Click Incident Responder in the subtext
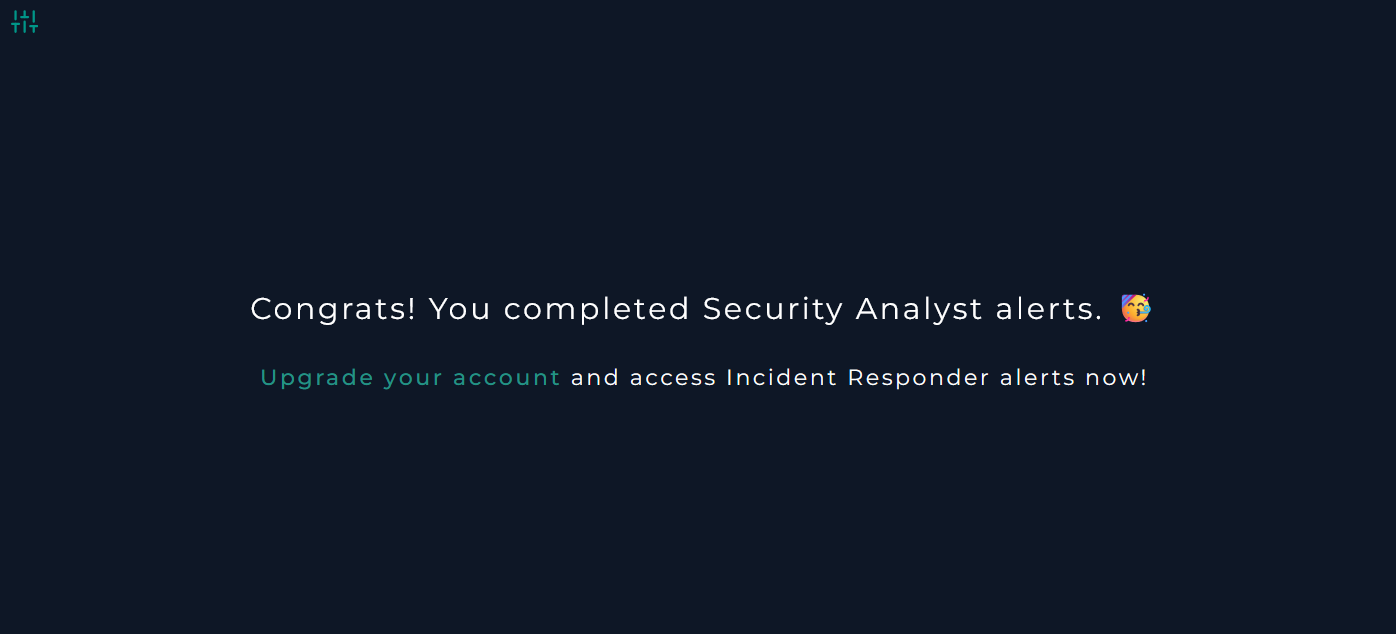Screen dimensions: 1396x634 coord(858,378)
